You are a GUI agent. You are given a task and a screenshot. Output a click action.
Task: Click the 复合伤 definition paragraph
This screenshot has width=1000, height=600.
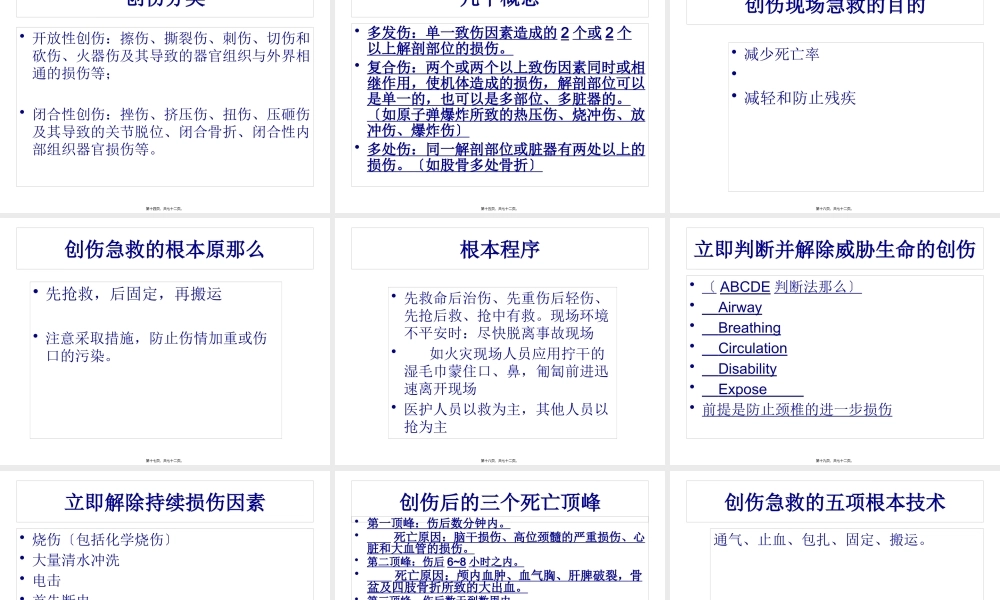click(x=505, y=98)
